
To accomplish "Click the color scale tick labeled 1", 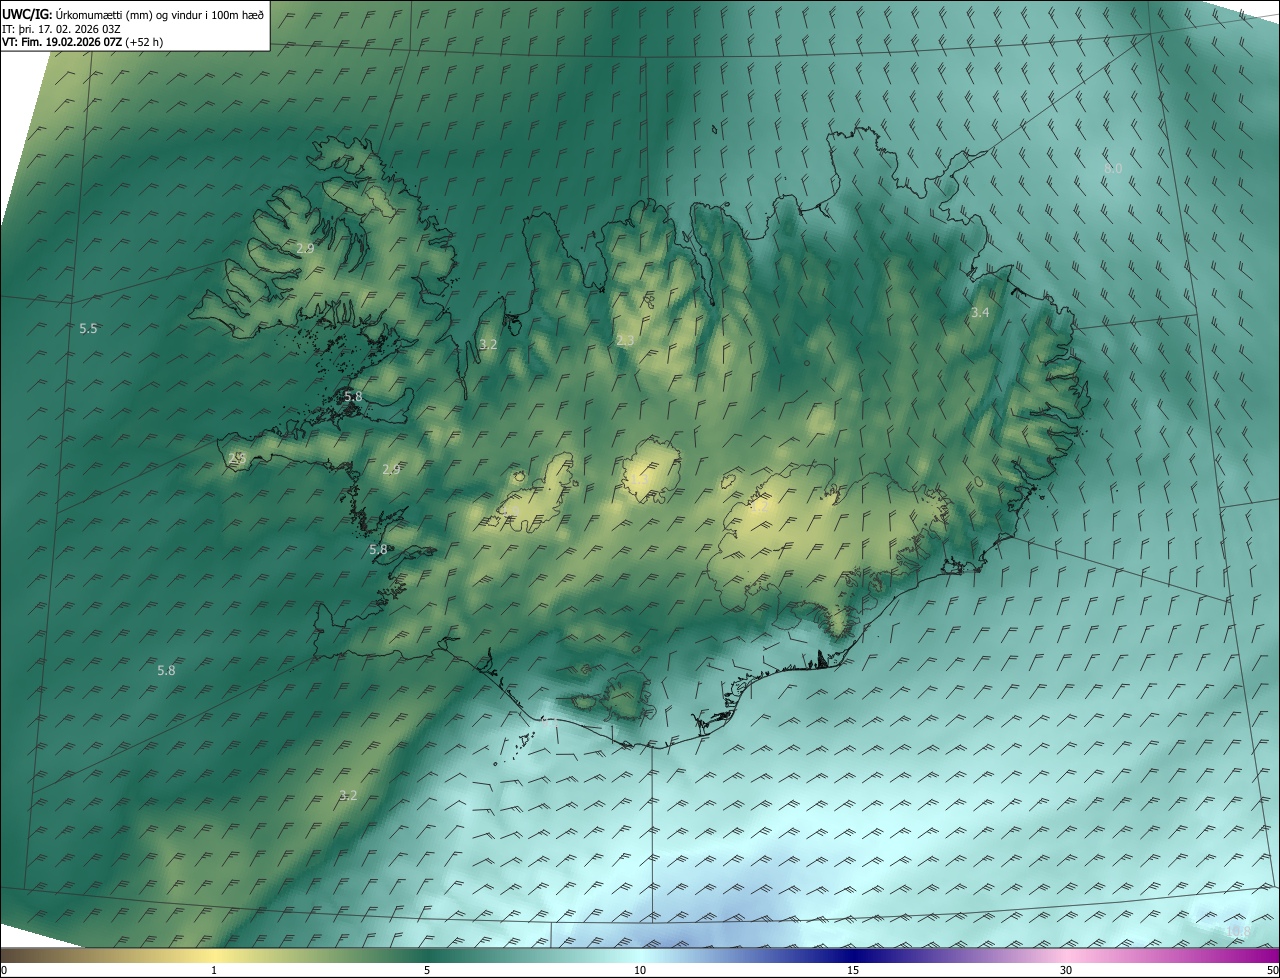I will 214,970.
